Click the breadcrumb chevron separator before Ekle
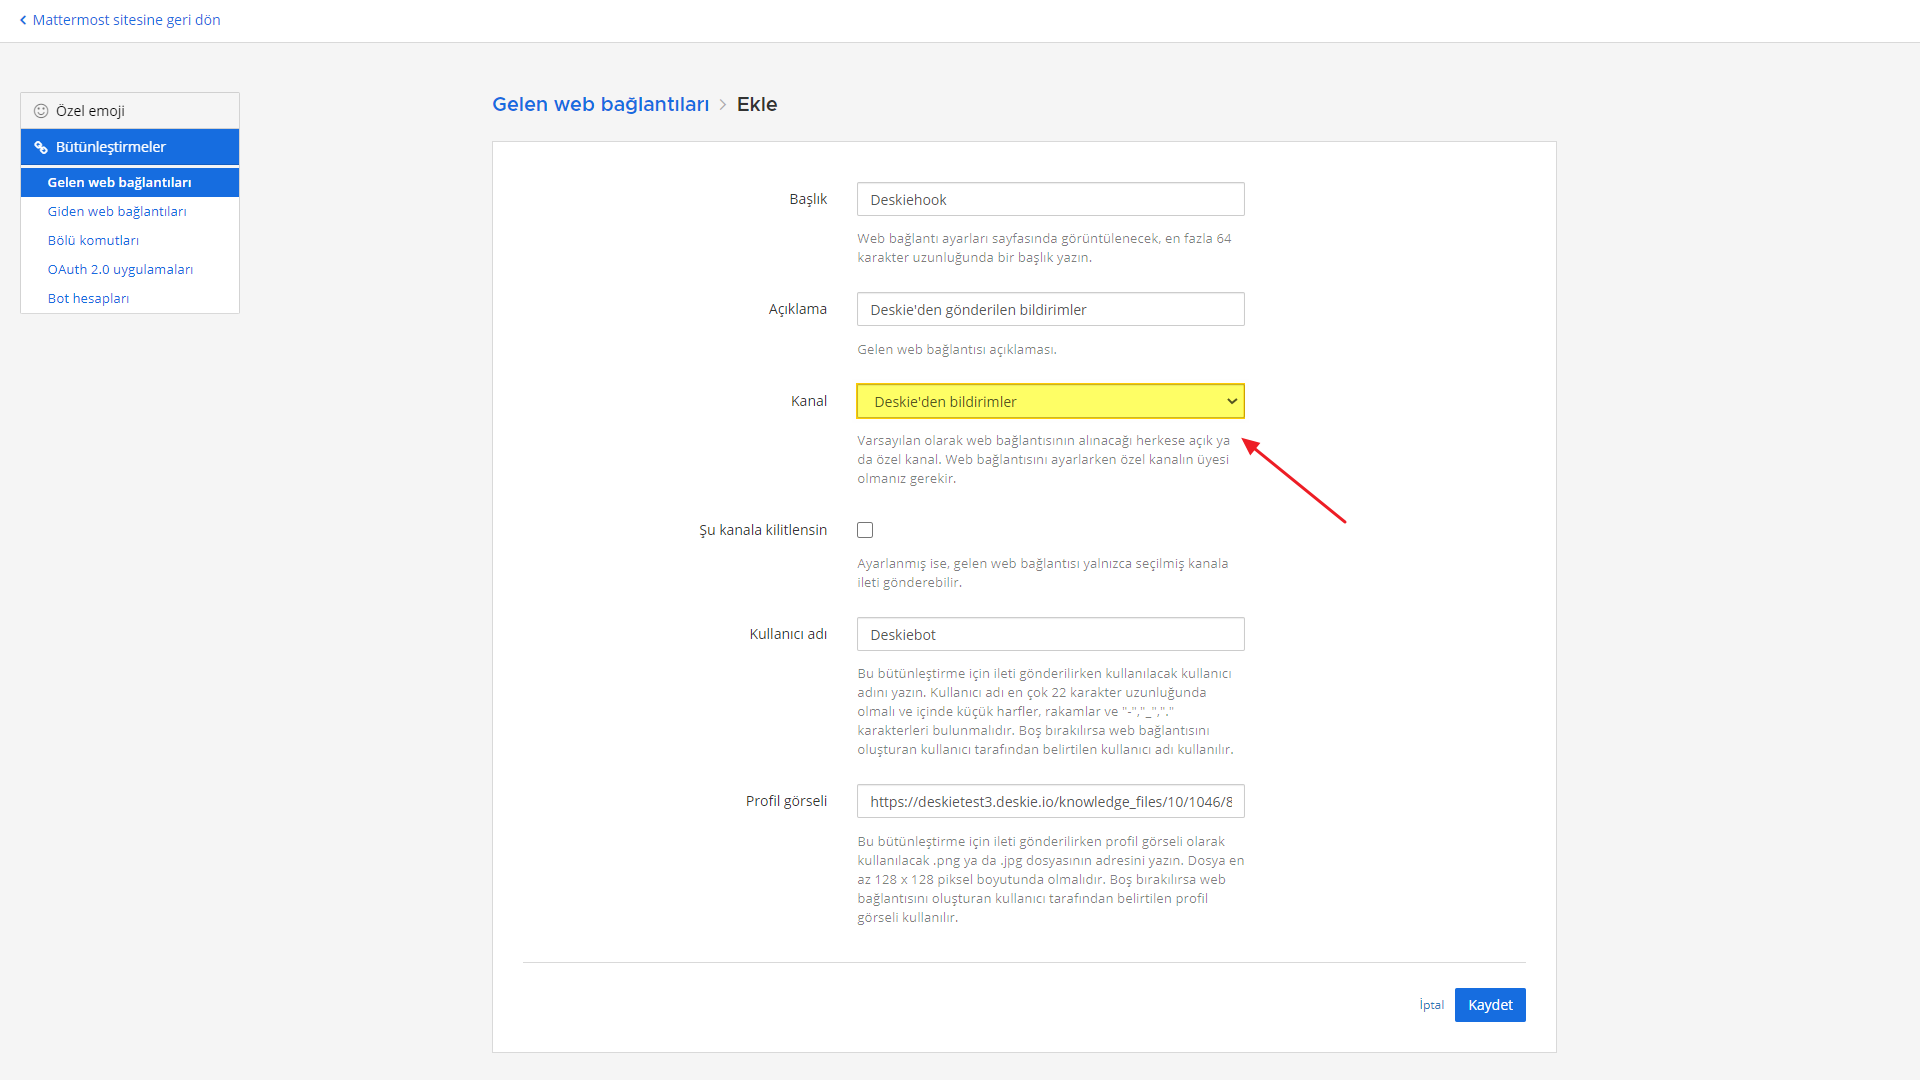Viewport: 1920px width, 1080px height. click(x=722, y=104)
